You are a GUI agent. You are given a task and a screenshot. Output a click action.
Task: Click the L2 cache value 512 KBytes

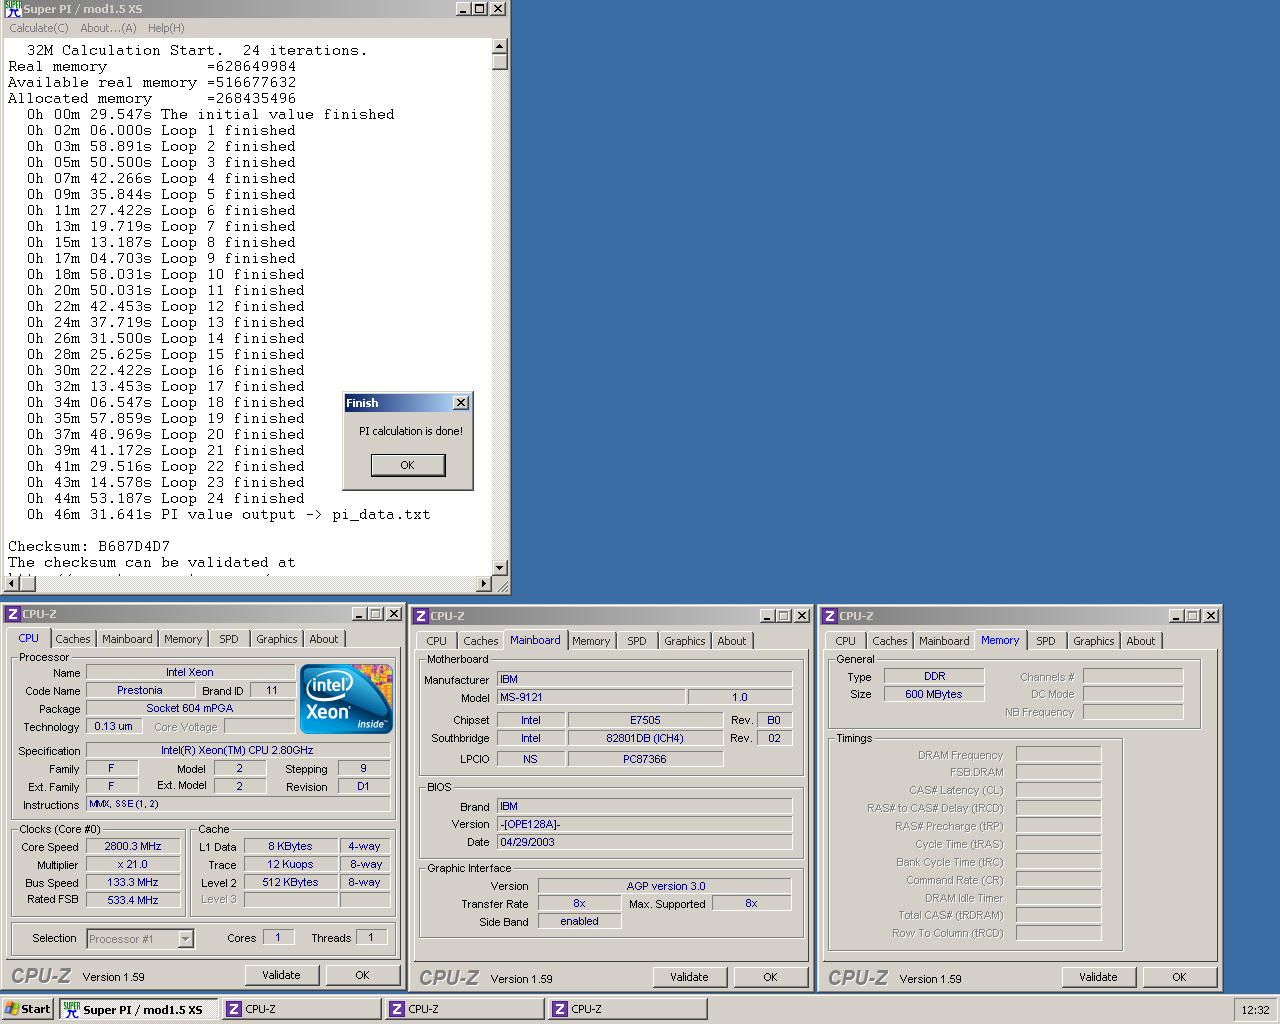[290, 882]
